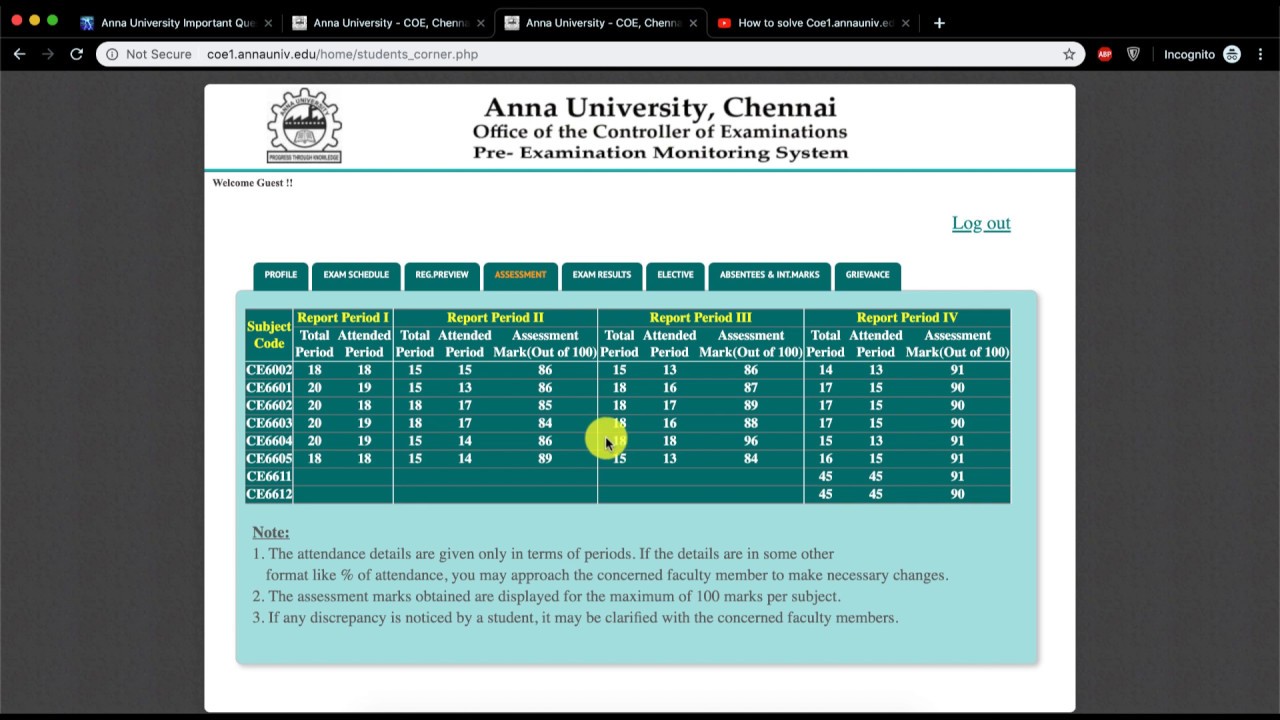Click CE6603 Period III assessment mark 88
The width and height of the screenshot is (1280, 720).
751,424
